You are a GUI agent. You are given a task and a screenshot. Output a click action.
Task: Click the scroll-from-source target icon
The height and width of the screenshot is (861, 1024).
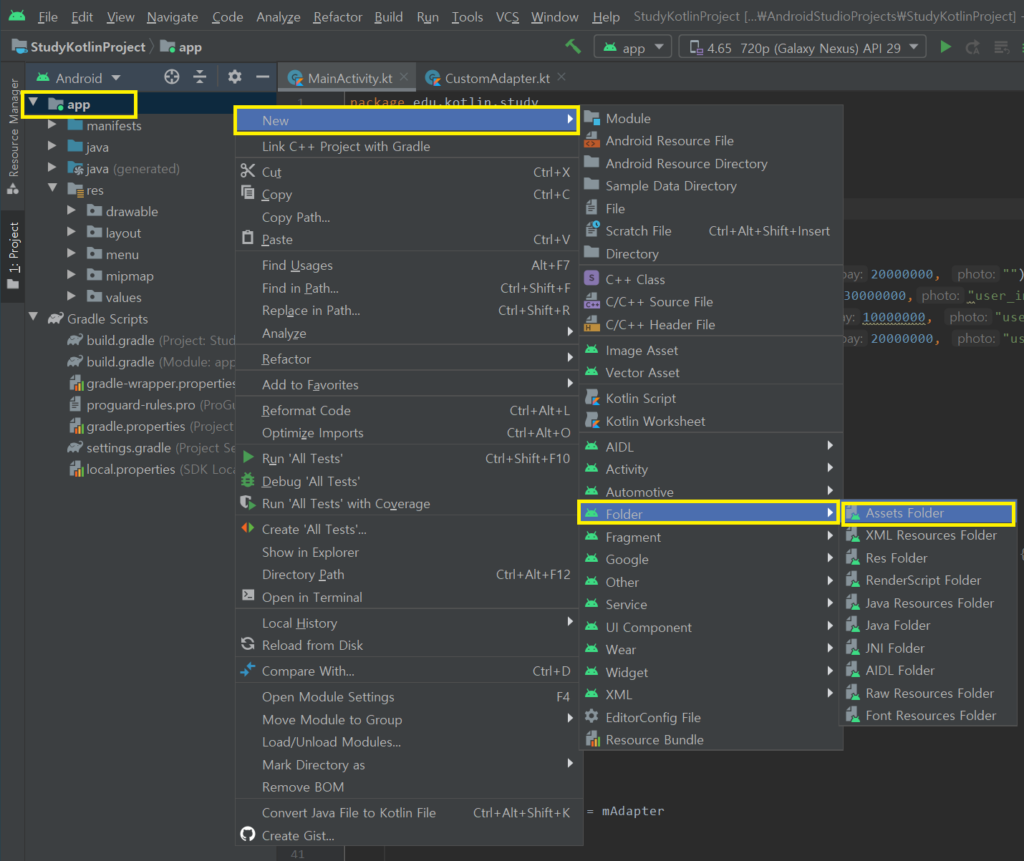click(171, 77)
